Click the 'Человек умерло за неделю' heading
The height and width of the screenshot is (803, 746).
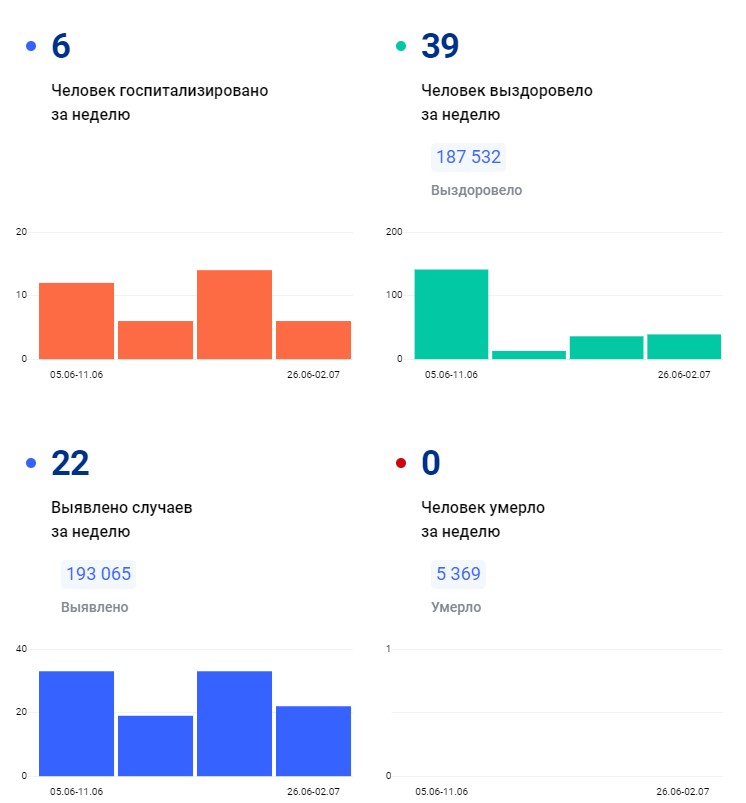click(x=483, y=519)
